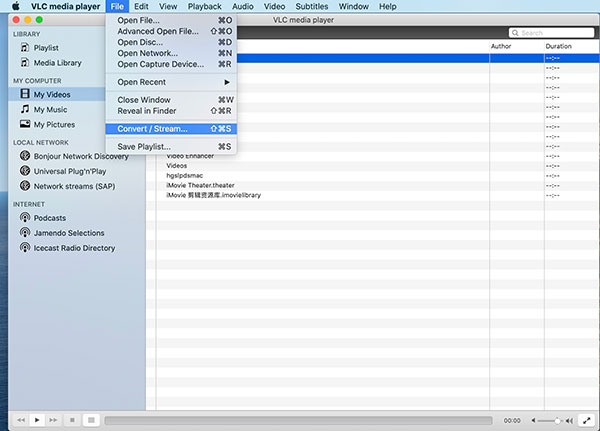Select Open Network... menu entry
The width and height of the screenshot is (600, 431).
(171, 53)
